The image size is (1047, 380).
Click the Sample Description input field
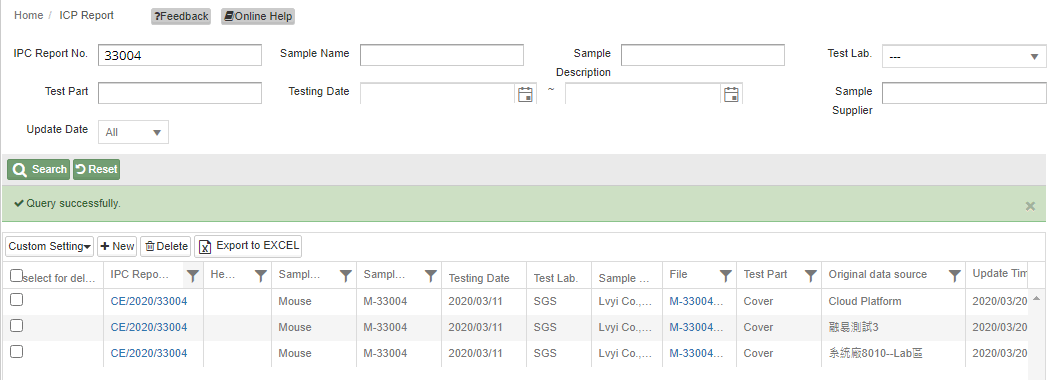coord(702,55)
